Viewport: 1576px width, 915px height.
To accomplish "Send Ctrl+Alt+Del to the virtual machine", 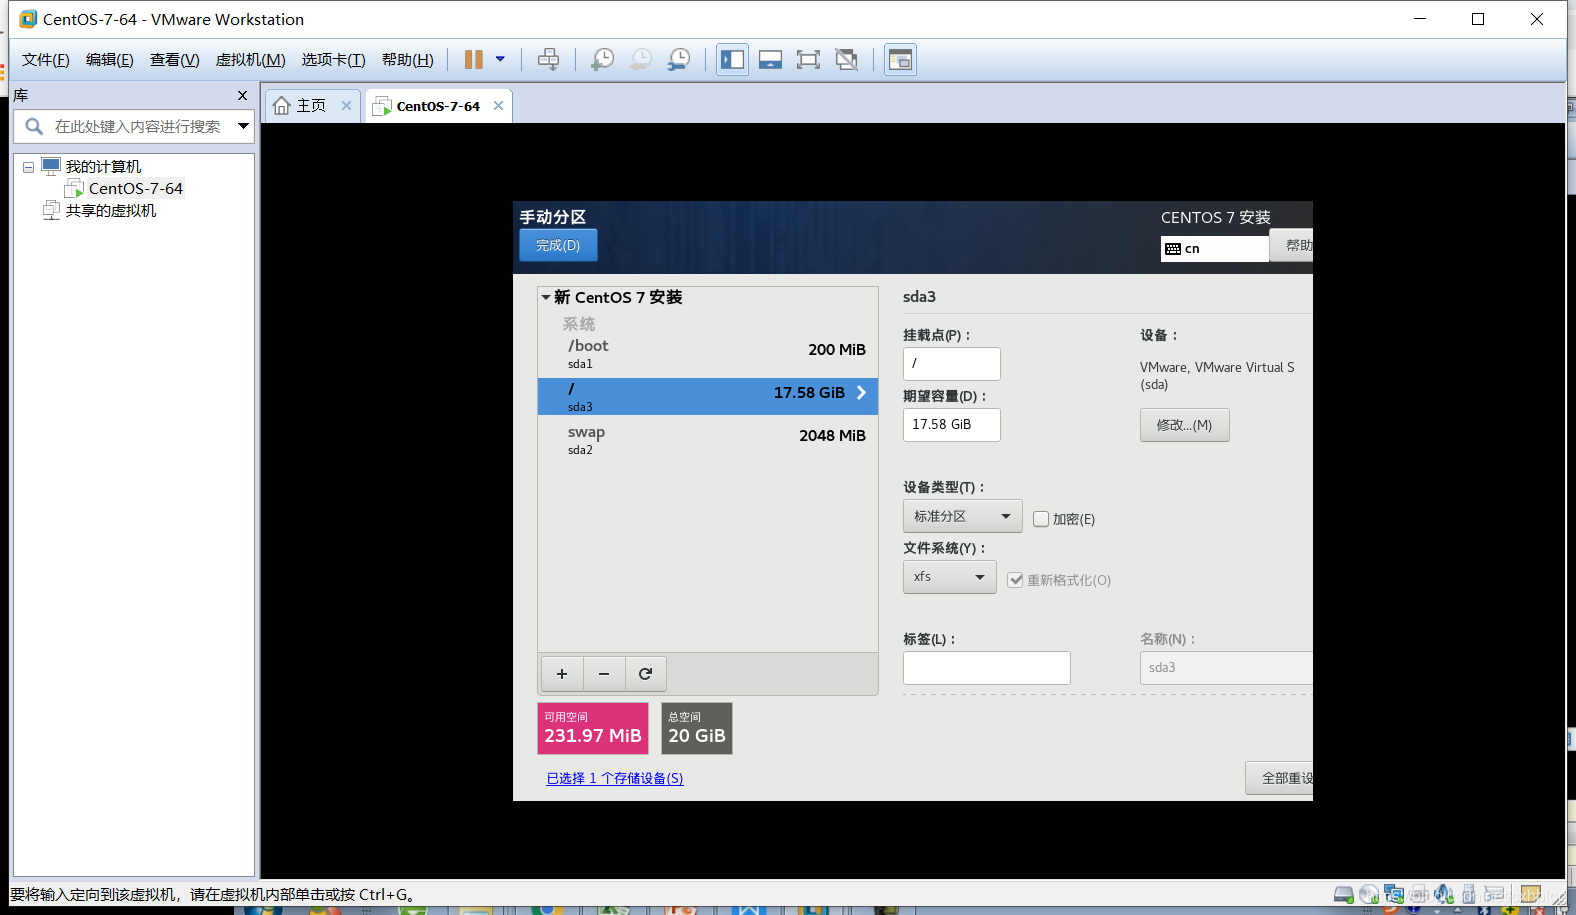I will click(x=548, y=59).
